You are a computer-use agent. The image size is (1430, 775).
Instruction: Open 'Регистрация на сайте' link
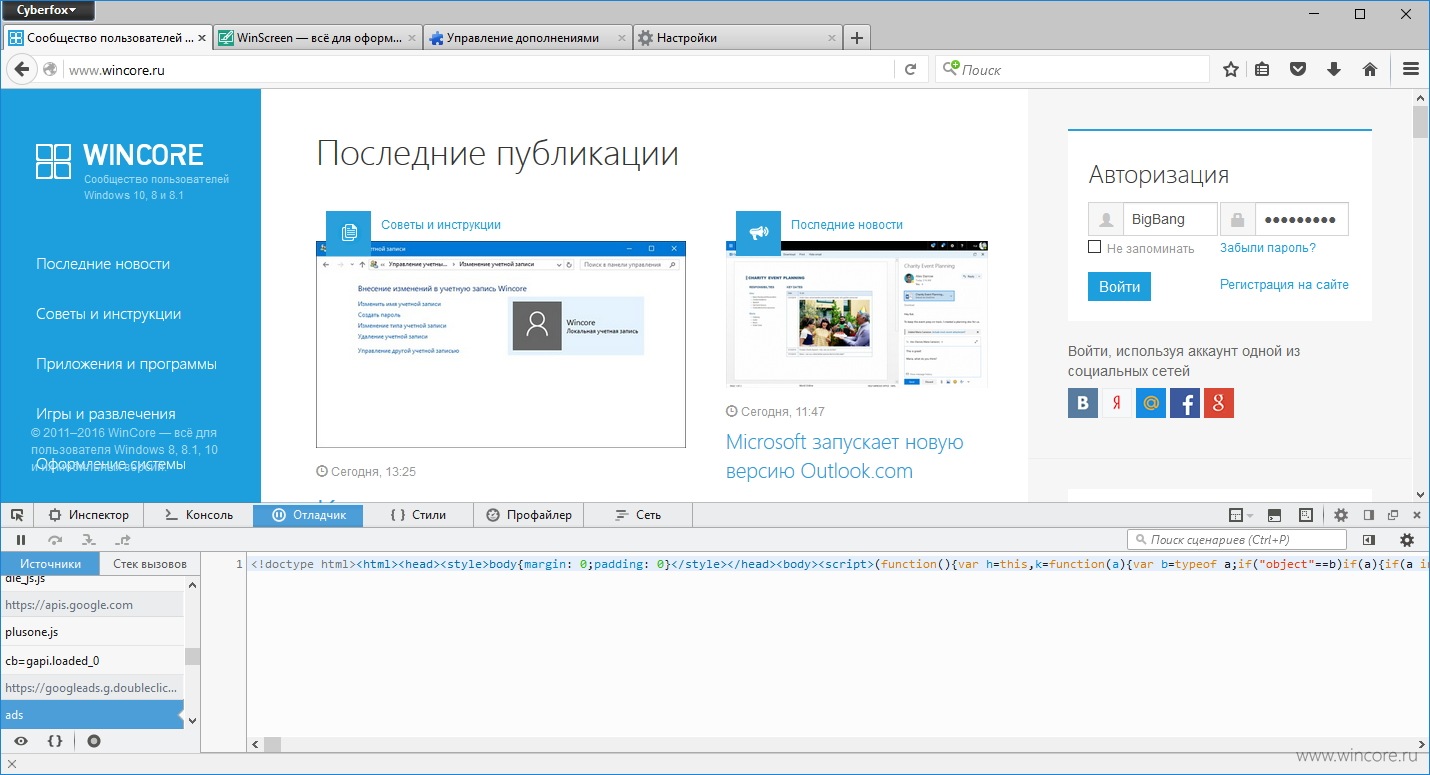tap(1284, 285)
